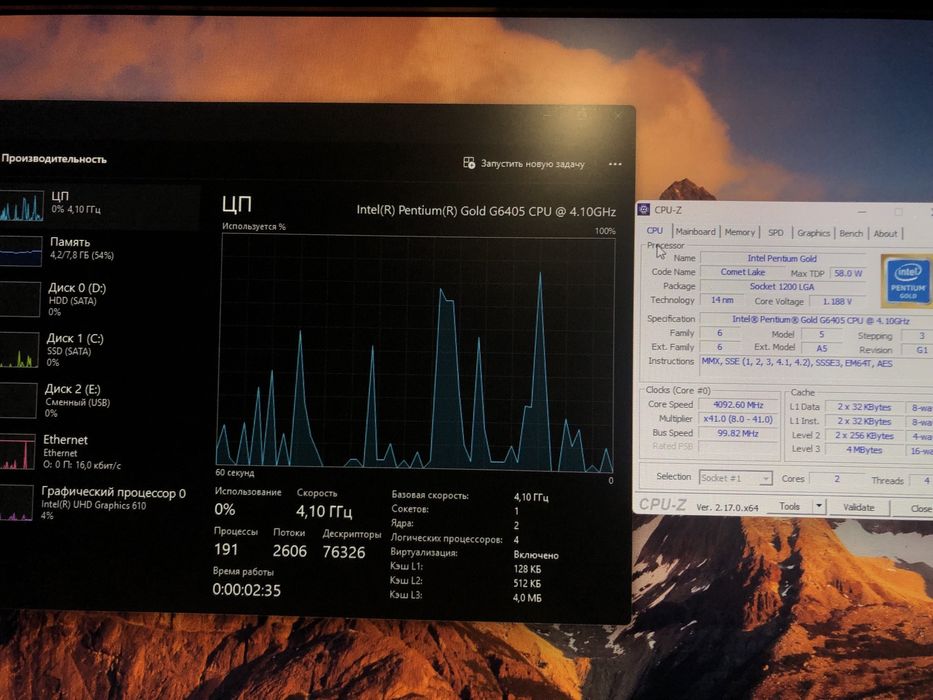Open the Socket #1 selection dropdown
Image resolution: width=933 pixels, height=700 pixels.
click(x=735, y=478)
